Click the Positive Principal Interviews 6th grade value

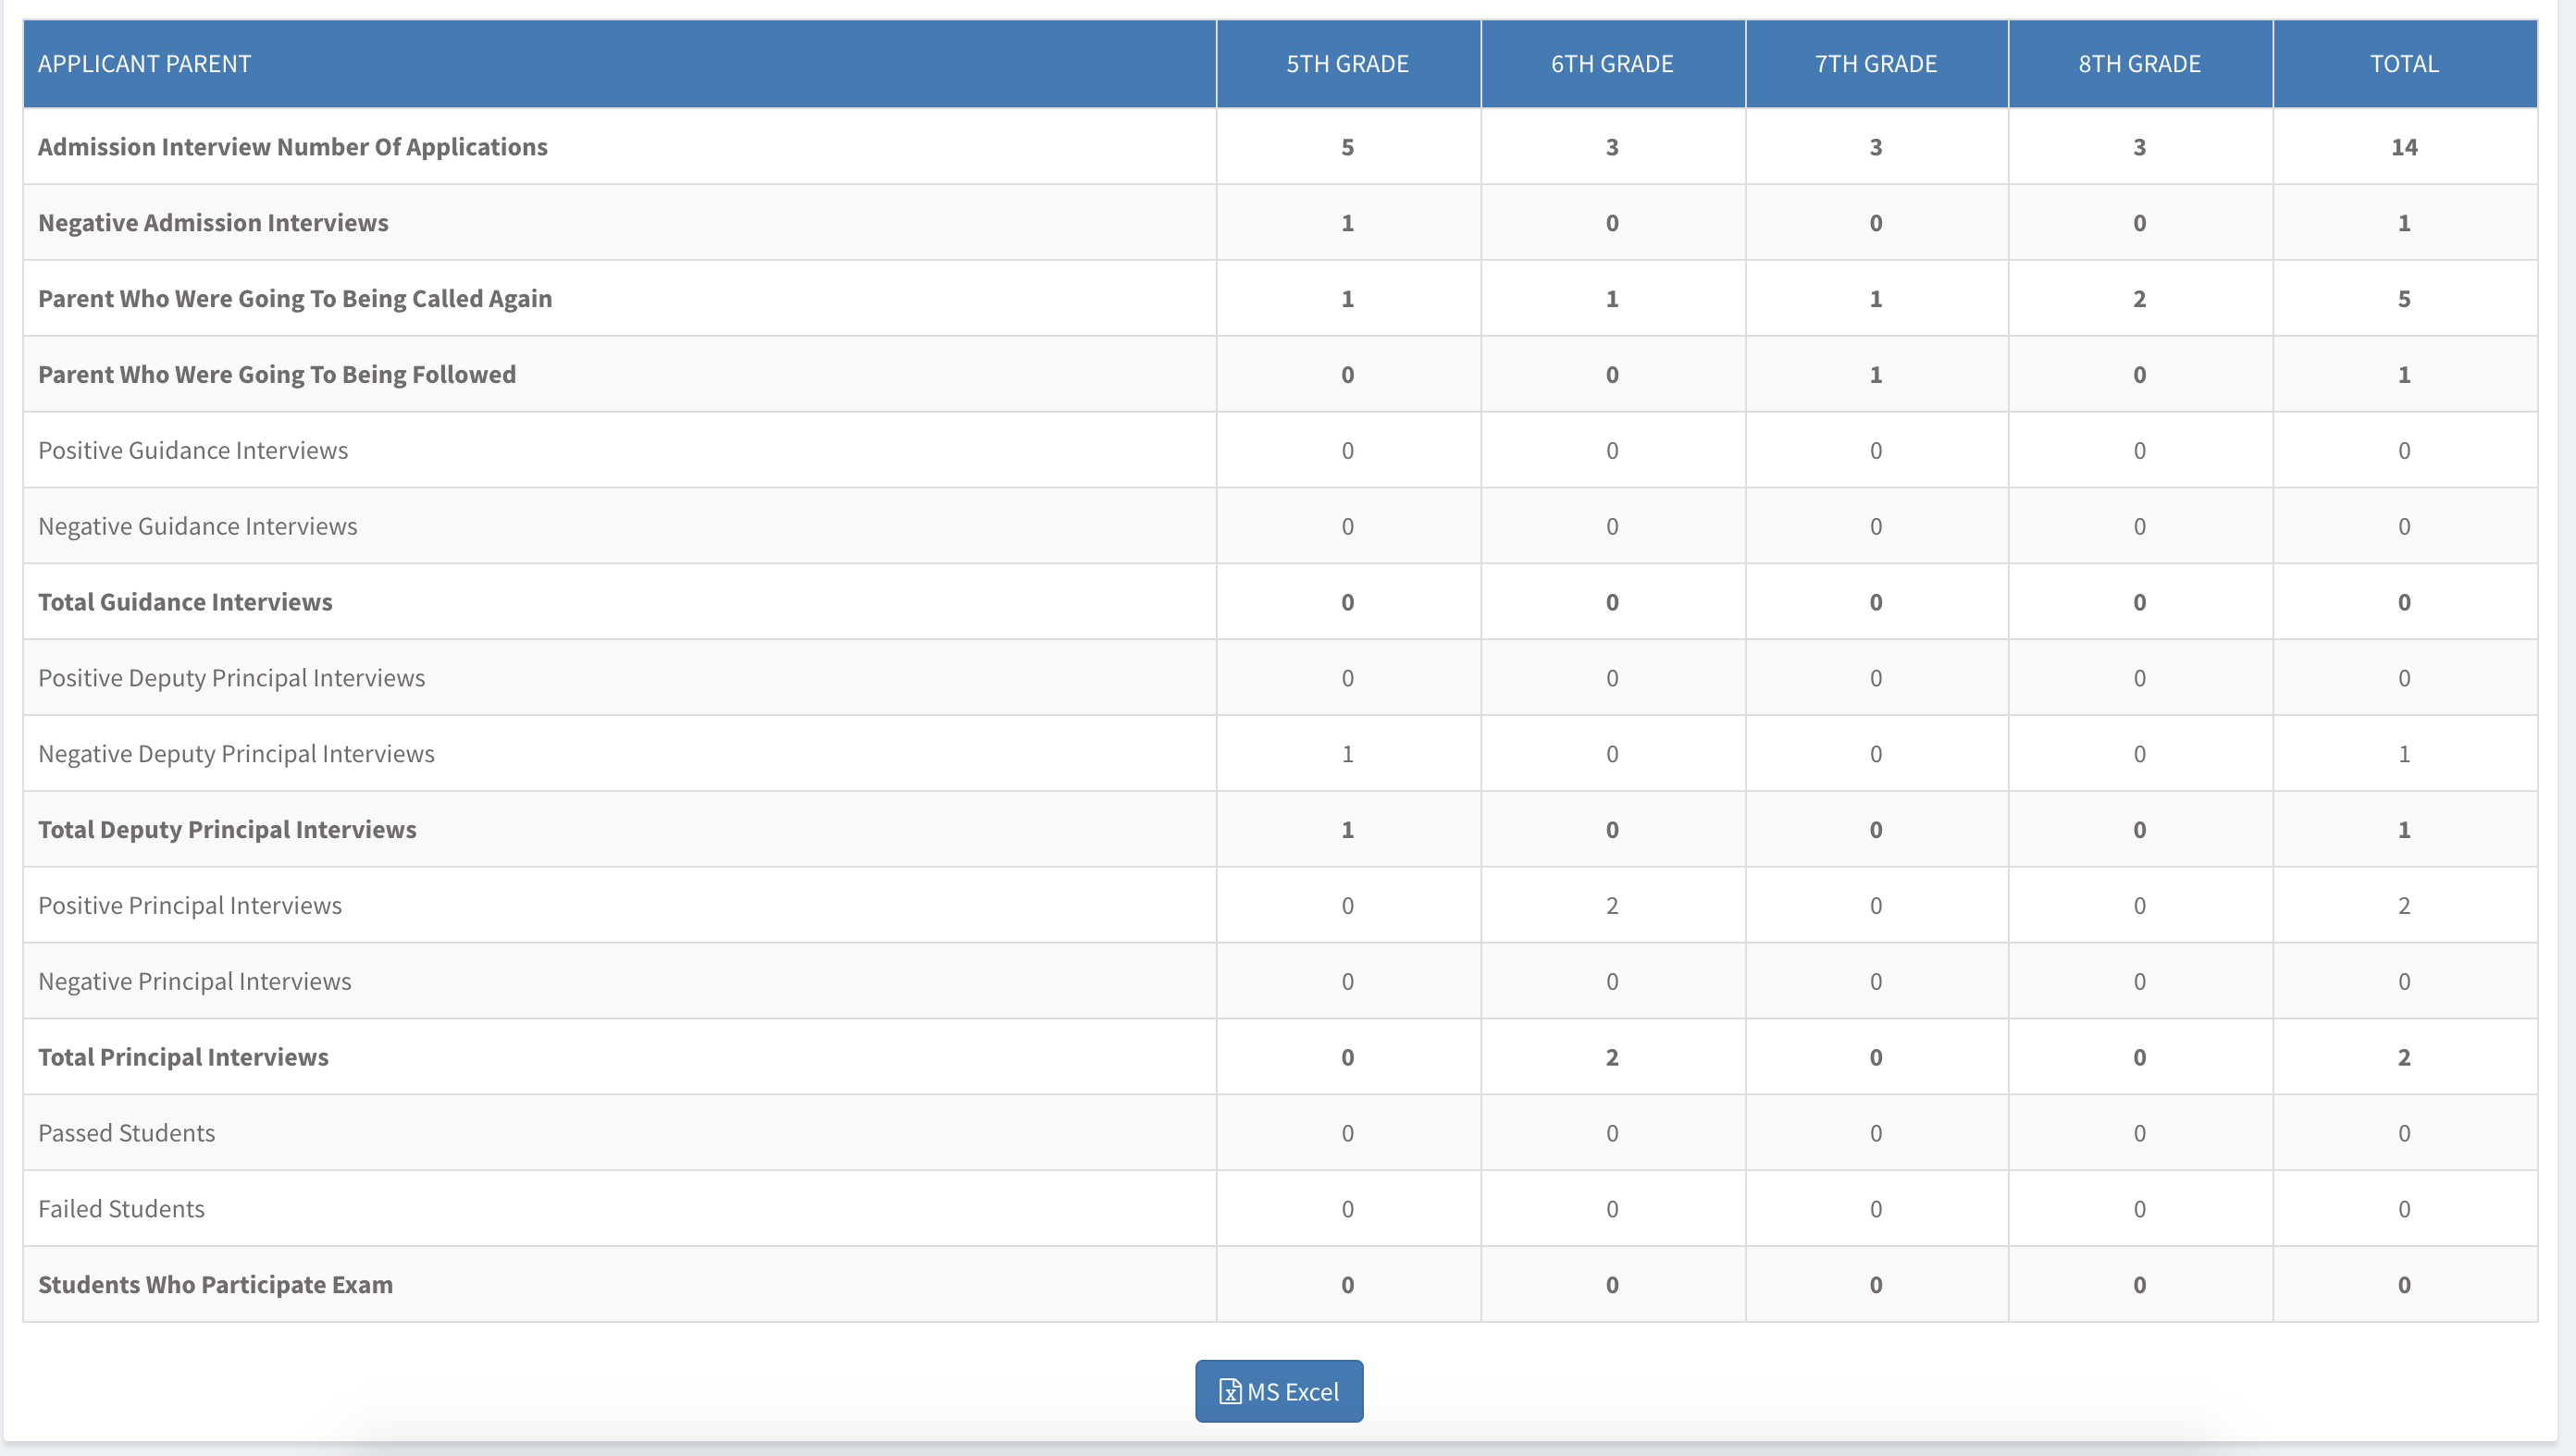[1611, 906]
